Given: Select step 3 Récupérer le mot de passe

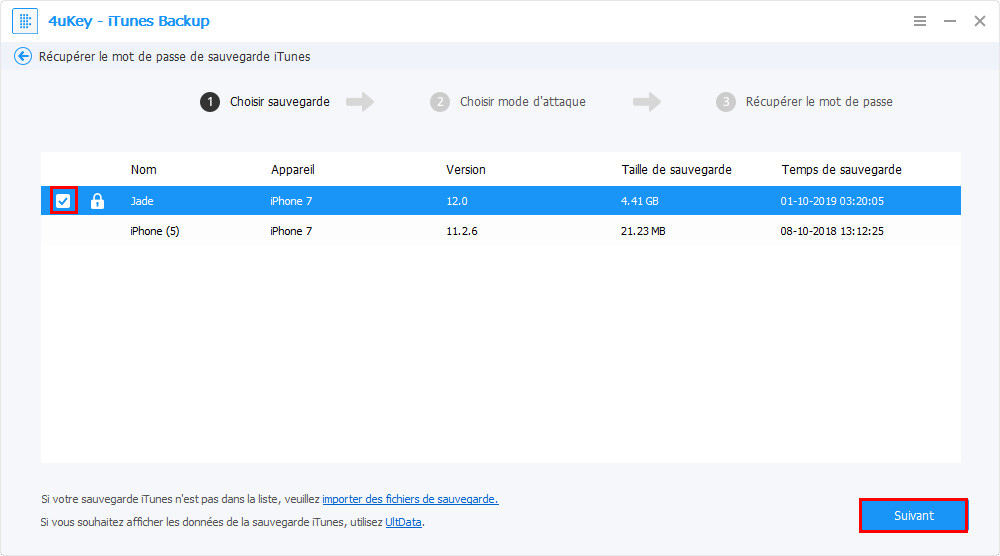Looking at the screenshot, I should [804, 102].
